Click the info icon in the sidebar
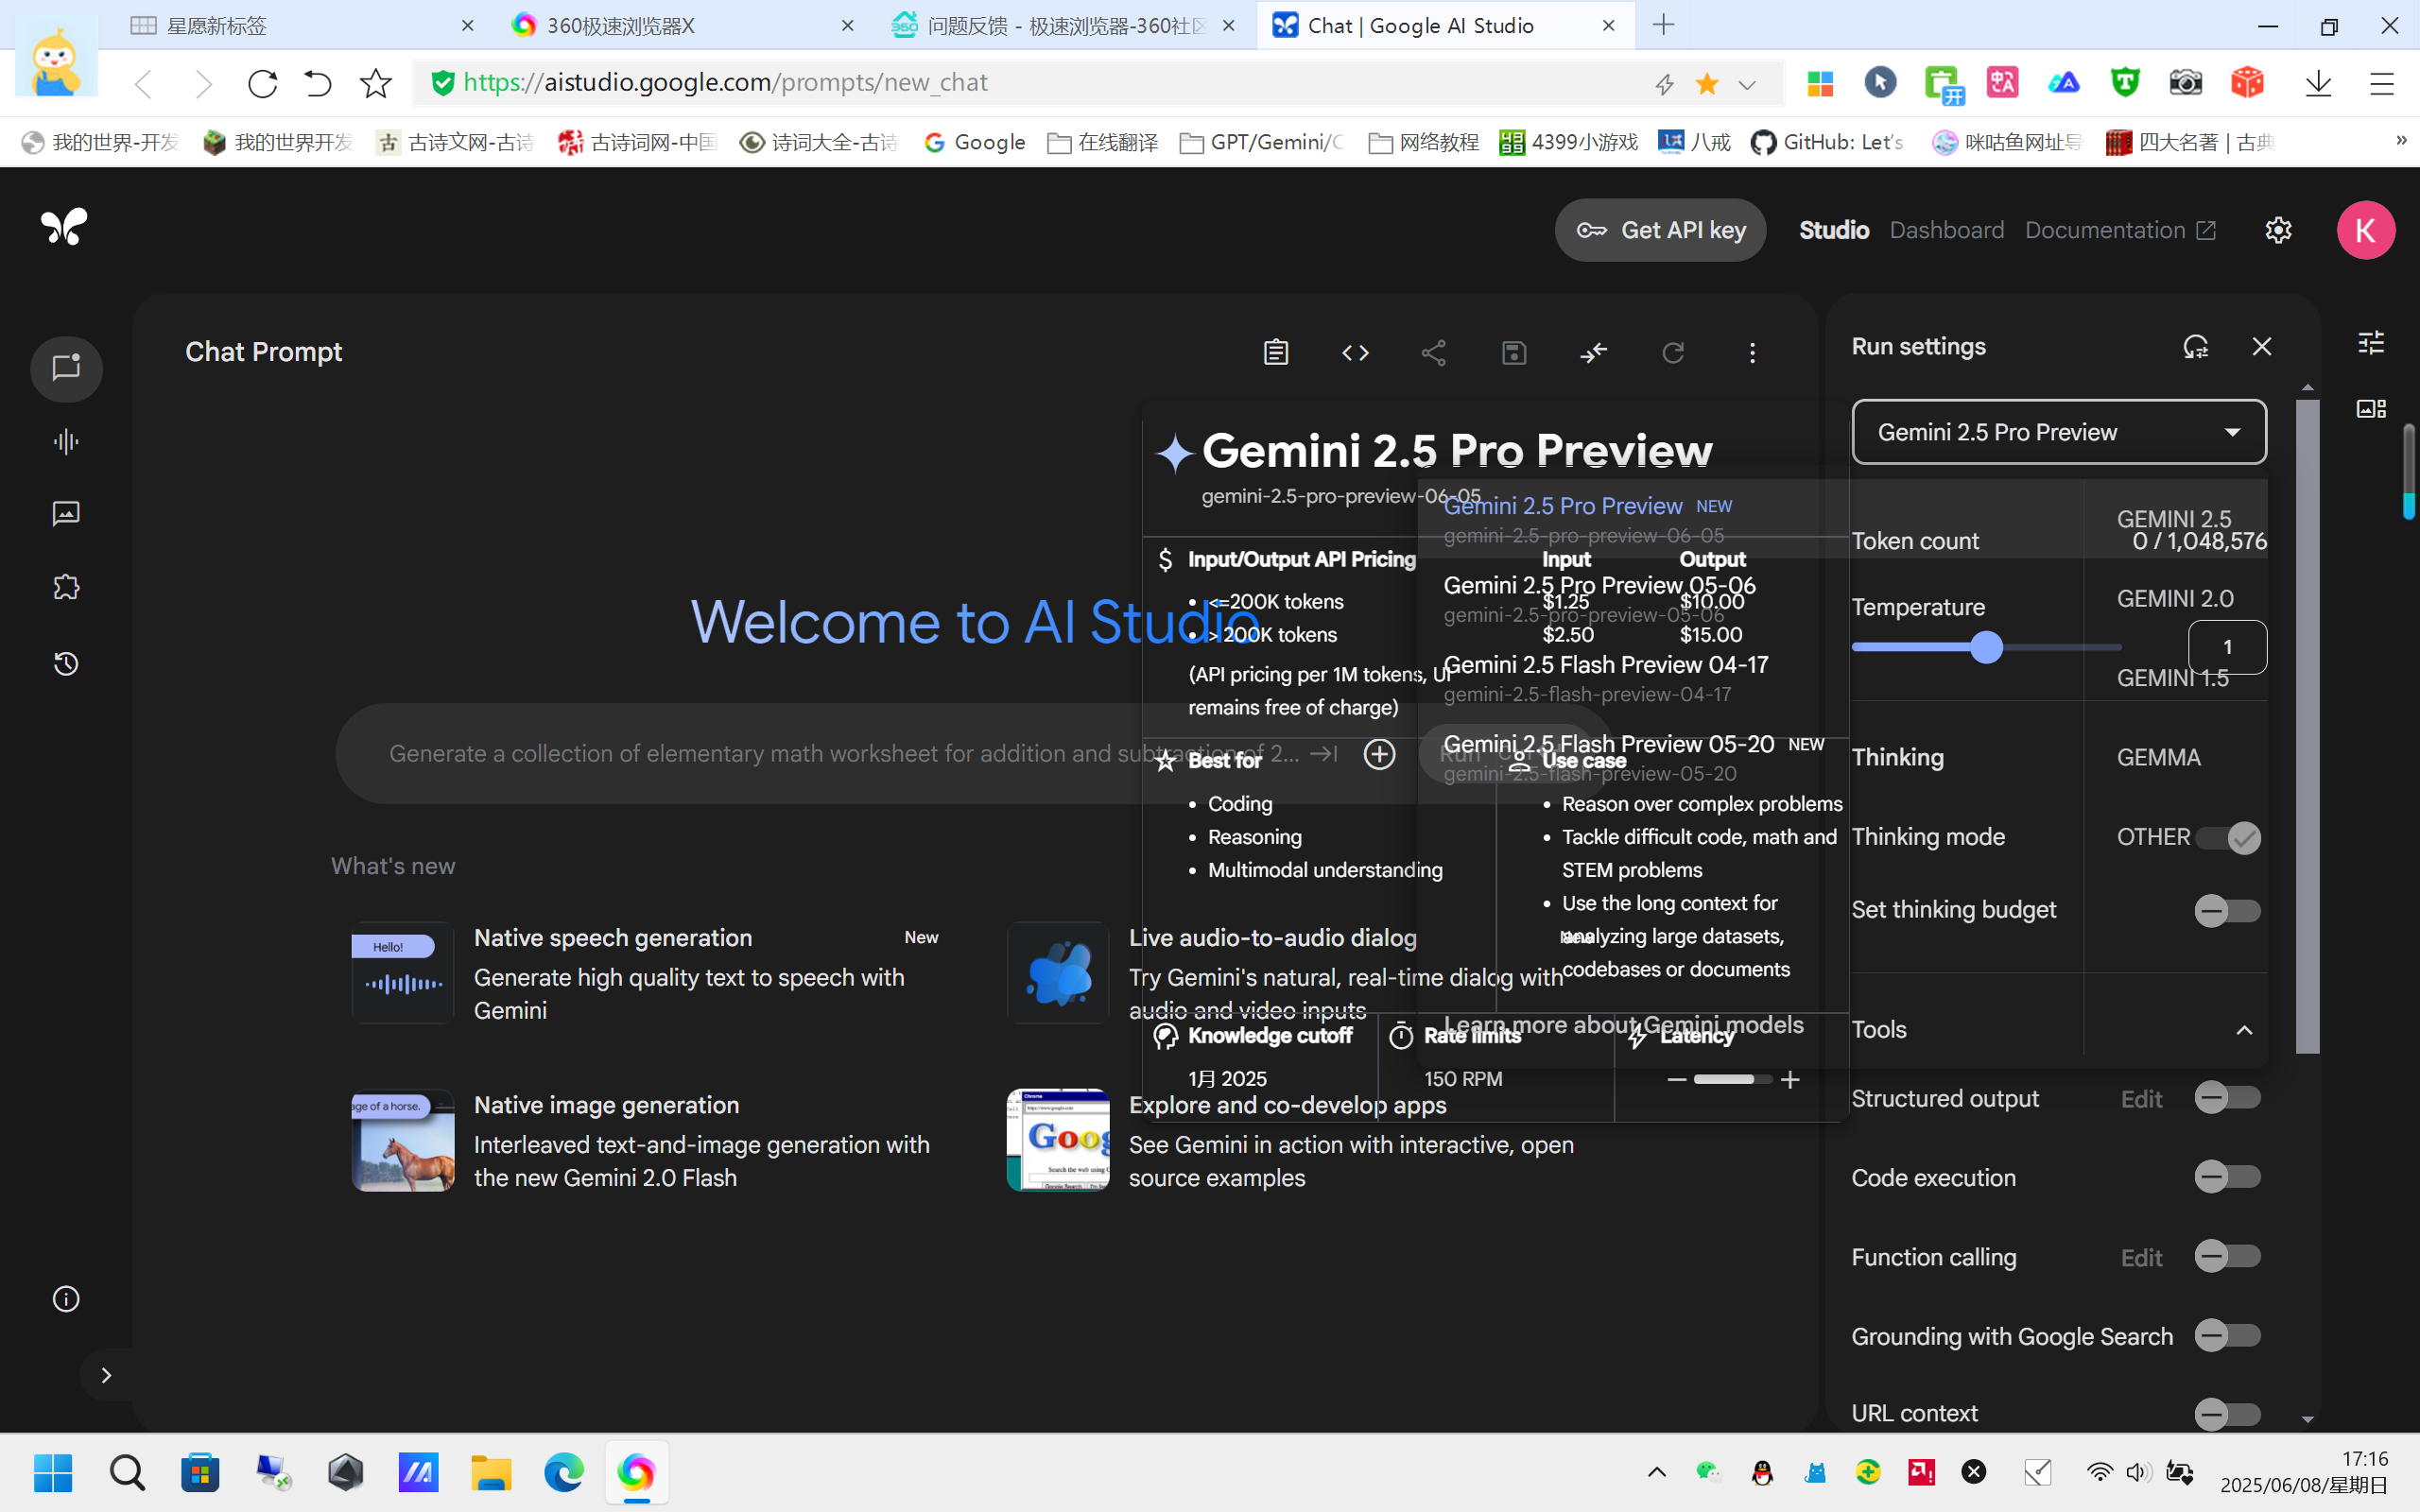 coord(66,1299)
